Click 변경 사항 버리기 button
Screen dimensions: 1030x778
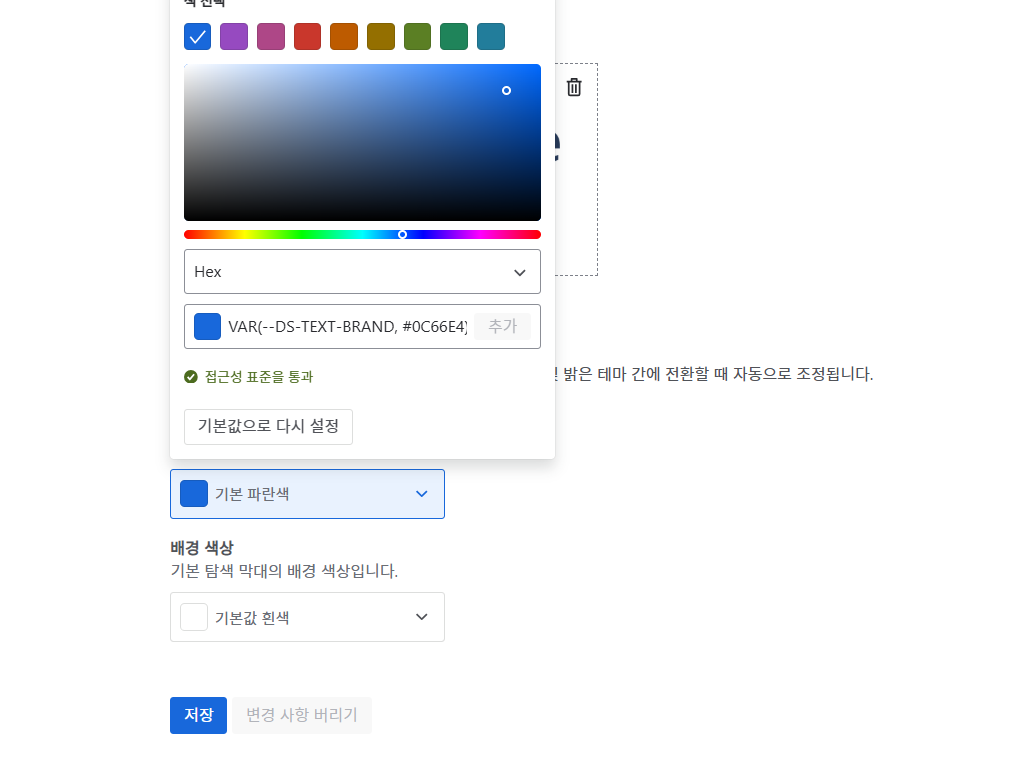tap(302, 715)
